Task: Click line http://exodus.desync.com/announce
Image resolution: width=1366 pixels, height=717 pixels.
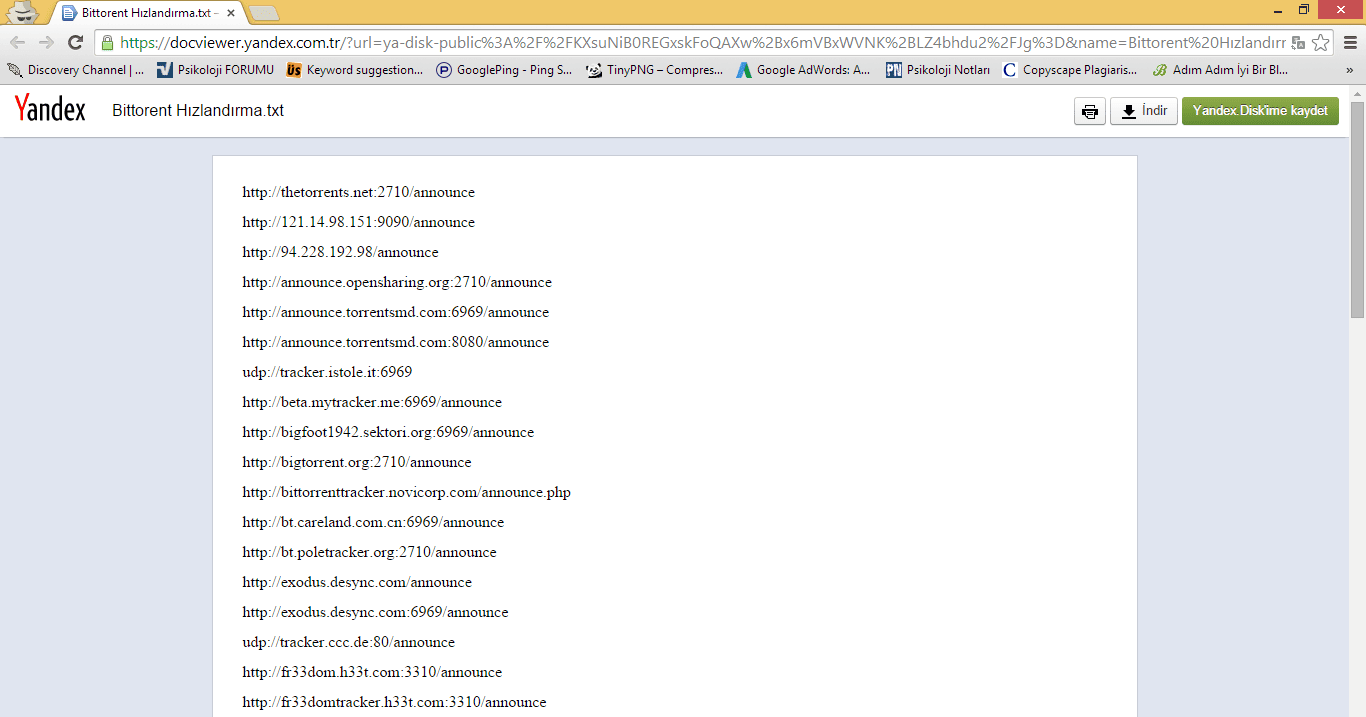Action: coord(357,582)
